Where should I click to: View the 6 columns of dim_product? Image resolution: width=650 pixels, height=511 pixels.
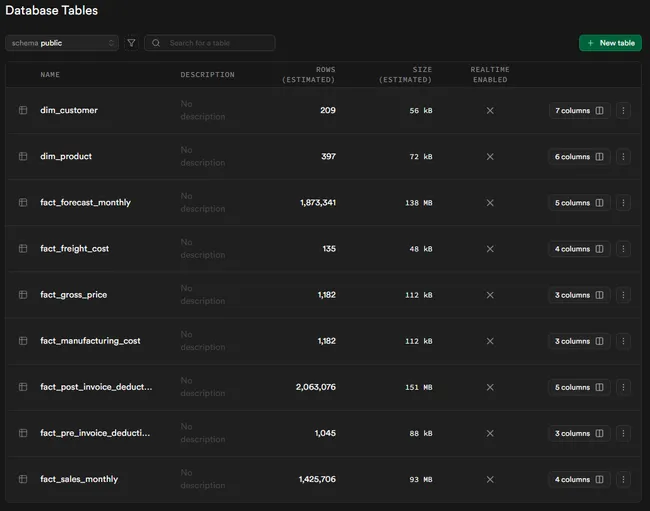(x=579, y=157)
